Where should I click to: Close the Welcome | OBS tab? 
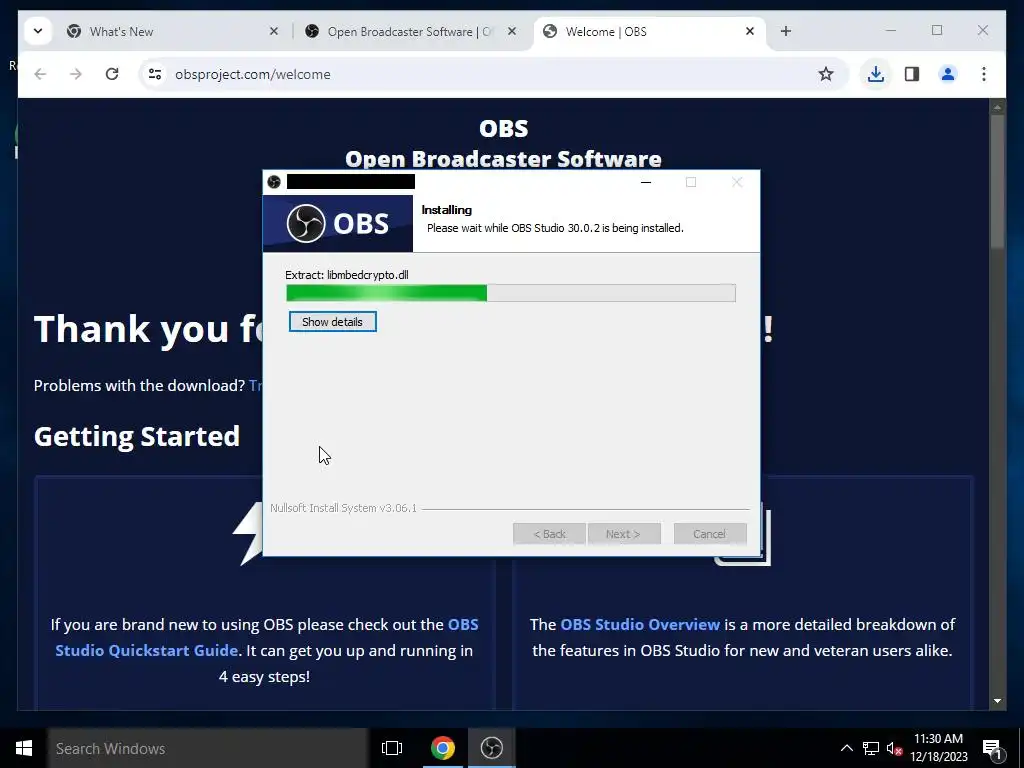click(x=750, y=31)
